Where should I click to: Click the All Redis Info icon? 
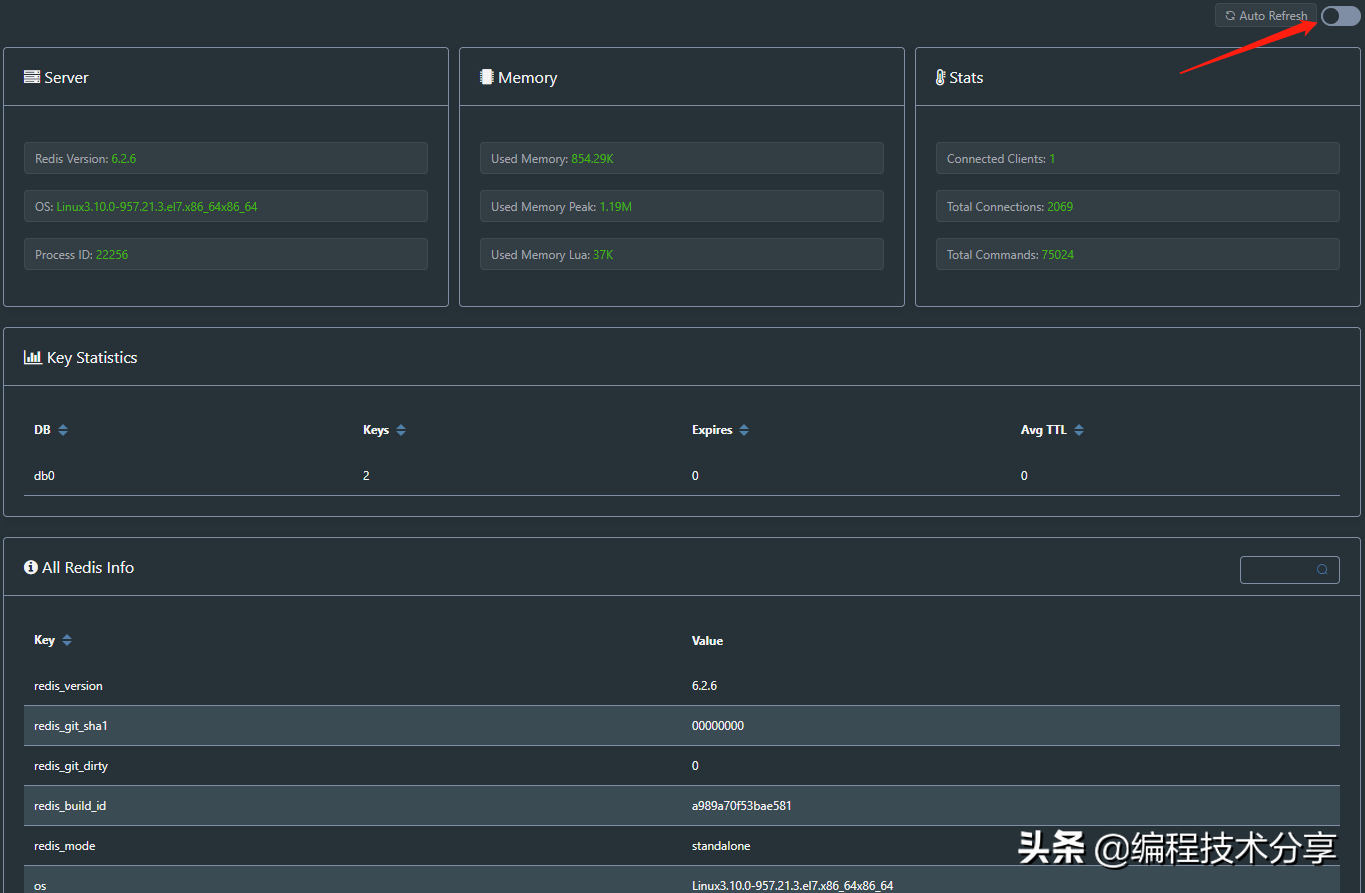pos(31,567)
